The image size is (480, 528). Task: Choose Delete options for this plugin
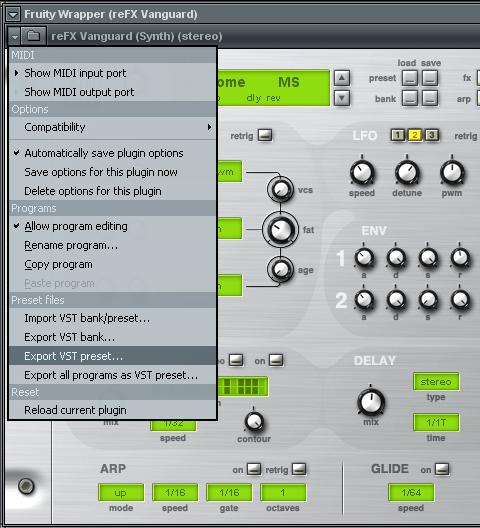113,191
